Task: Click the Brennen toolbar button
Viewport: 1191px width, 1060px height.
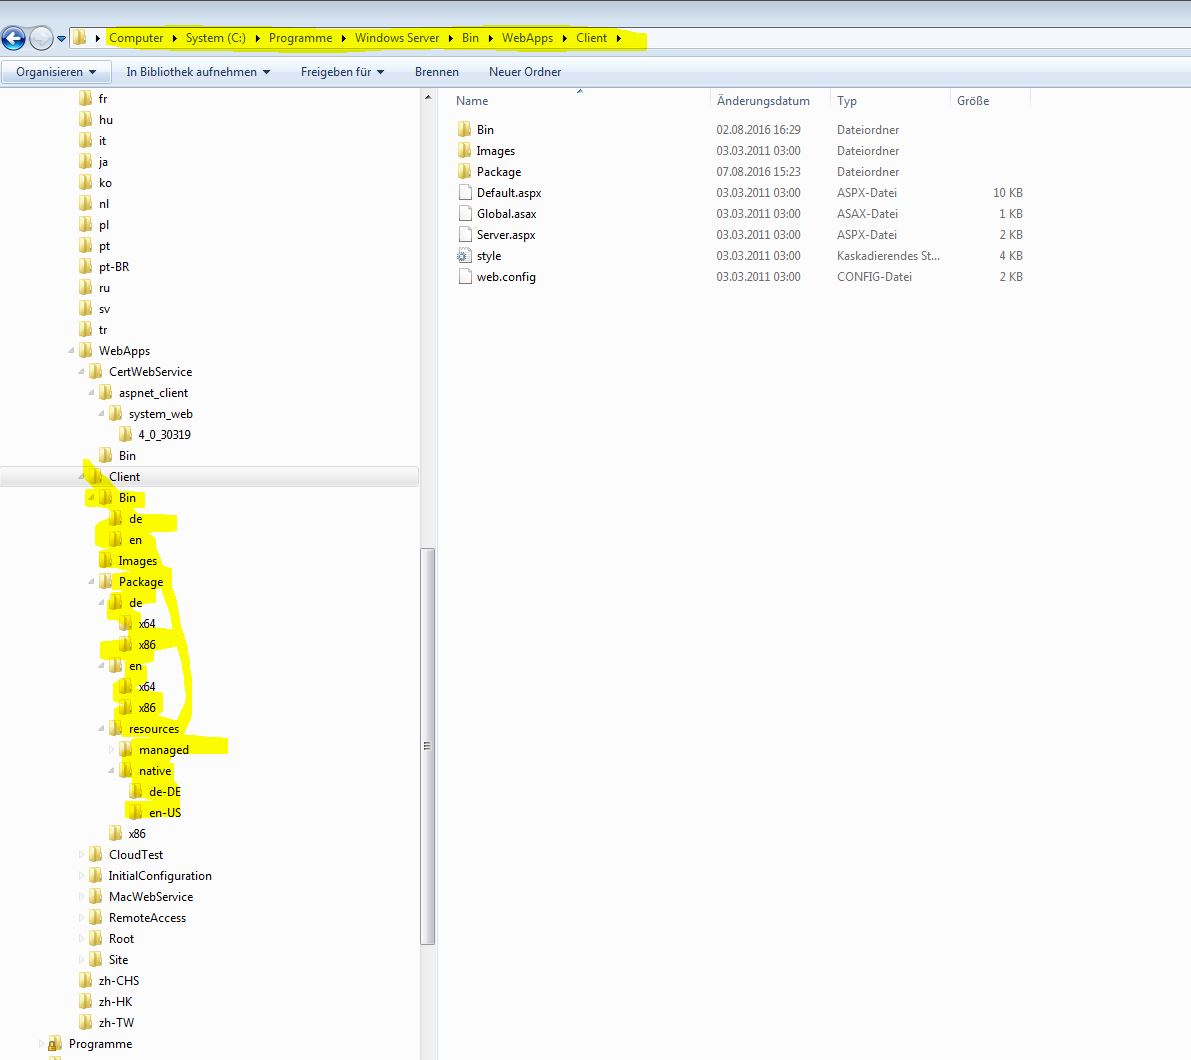Action: (437, 72)
